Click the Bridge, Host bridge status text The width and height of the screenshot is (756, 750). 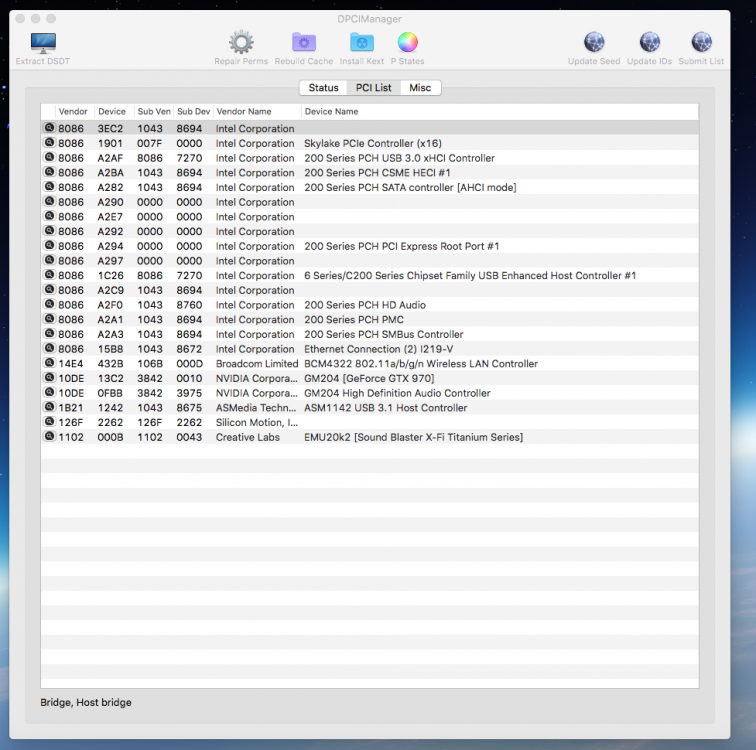[x=86, y=702]
